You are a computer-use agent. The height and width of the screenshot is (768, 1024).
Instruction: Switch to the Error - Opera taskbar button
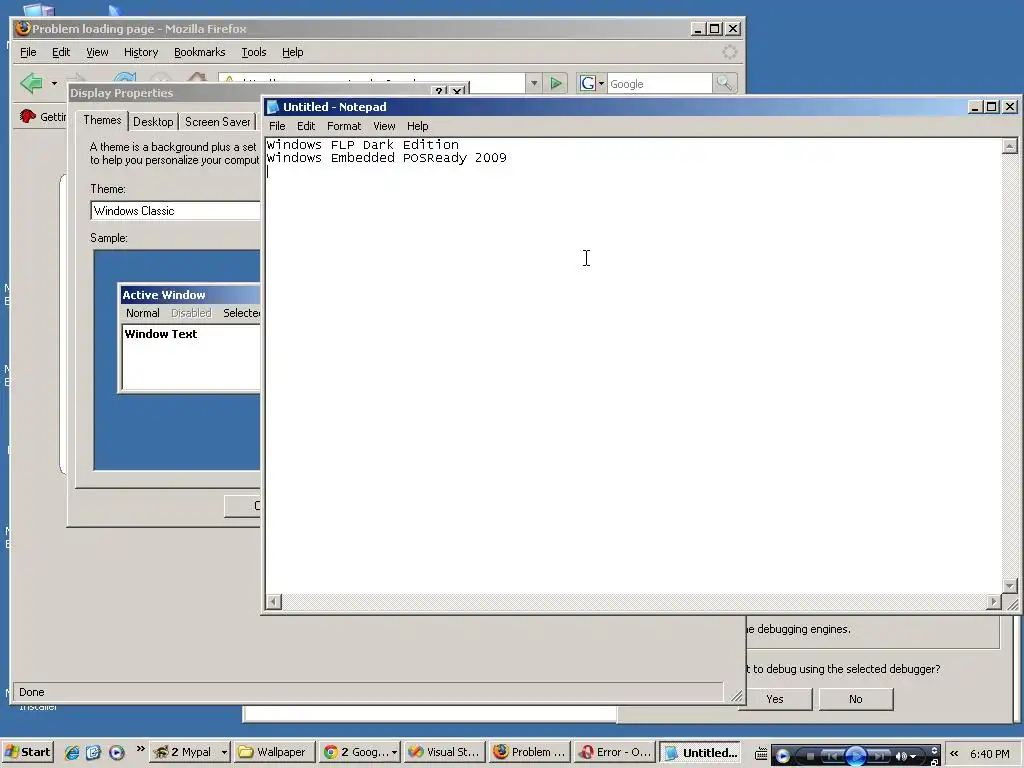[615, 752]
